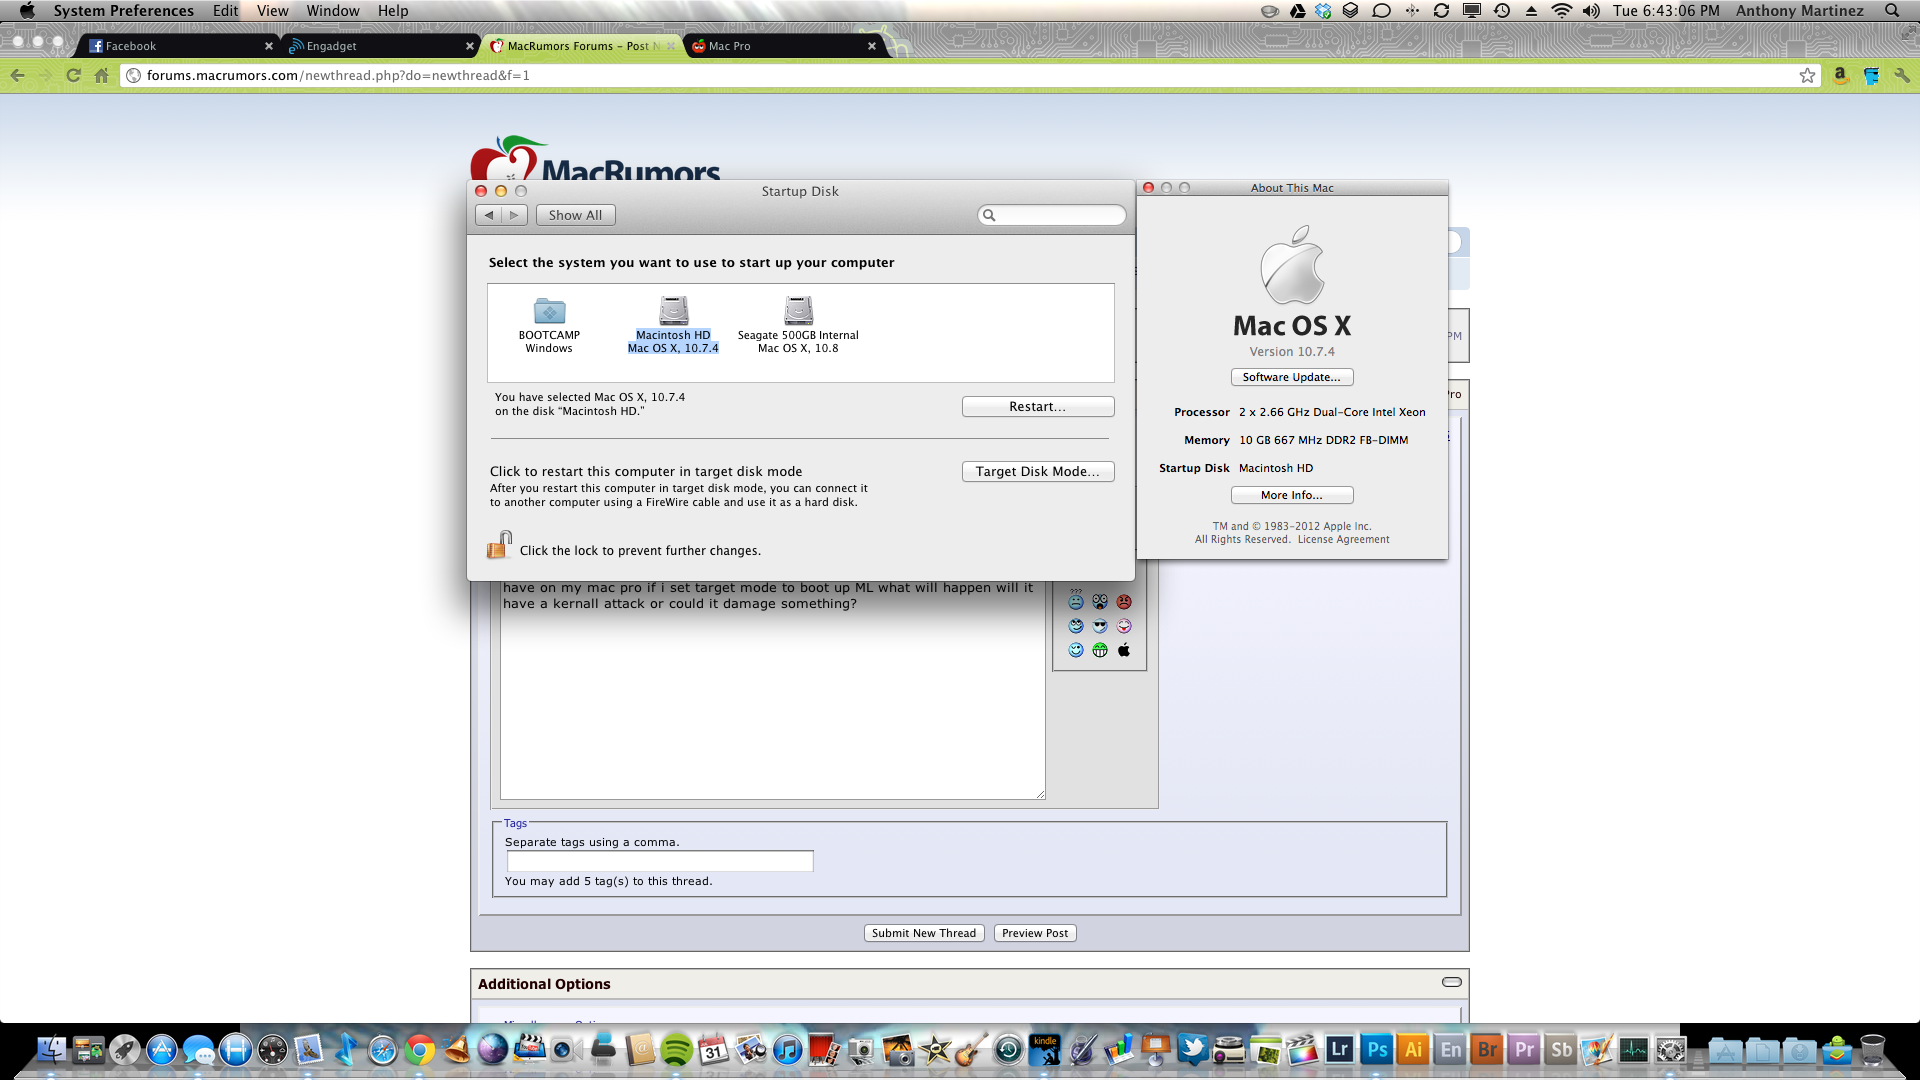
Task: Open Twitter from the Dock
Action: point(1193,1050)
